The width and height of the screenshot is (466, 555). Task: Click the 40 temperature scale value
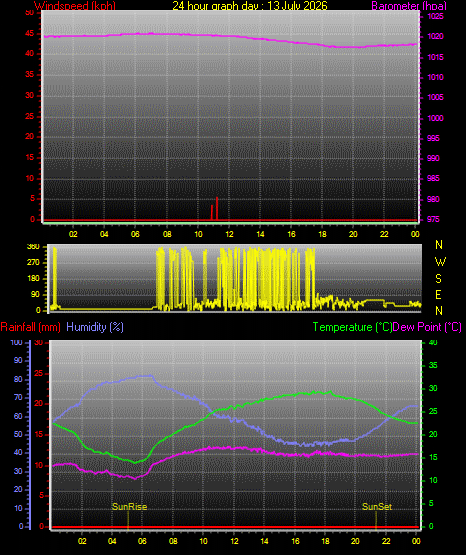[433, 343]
